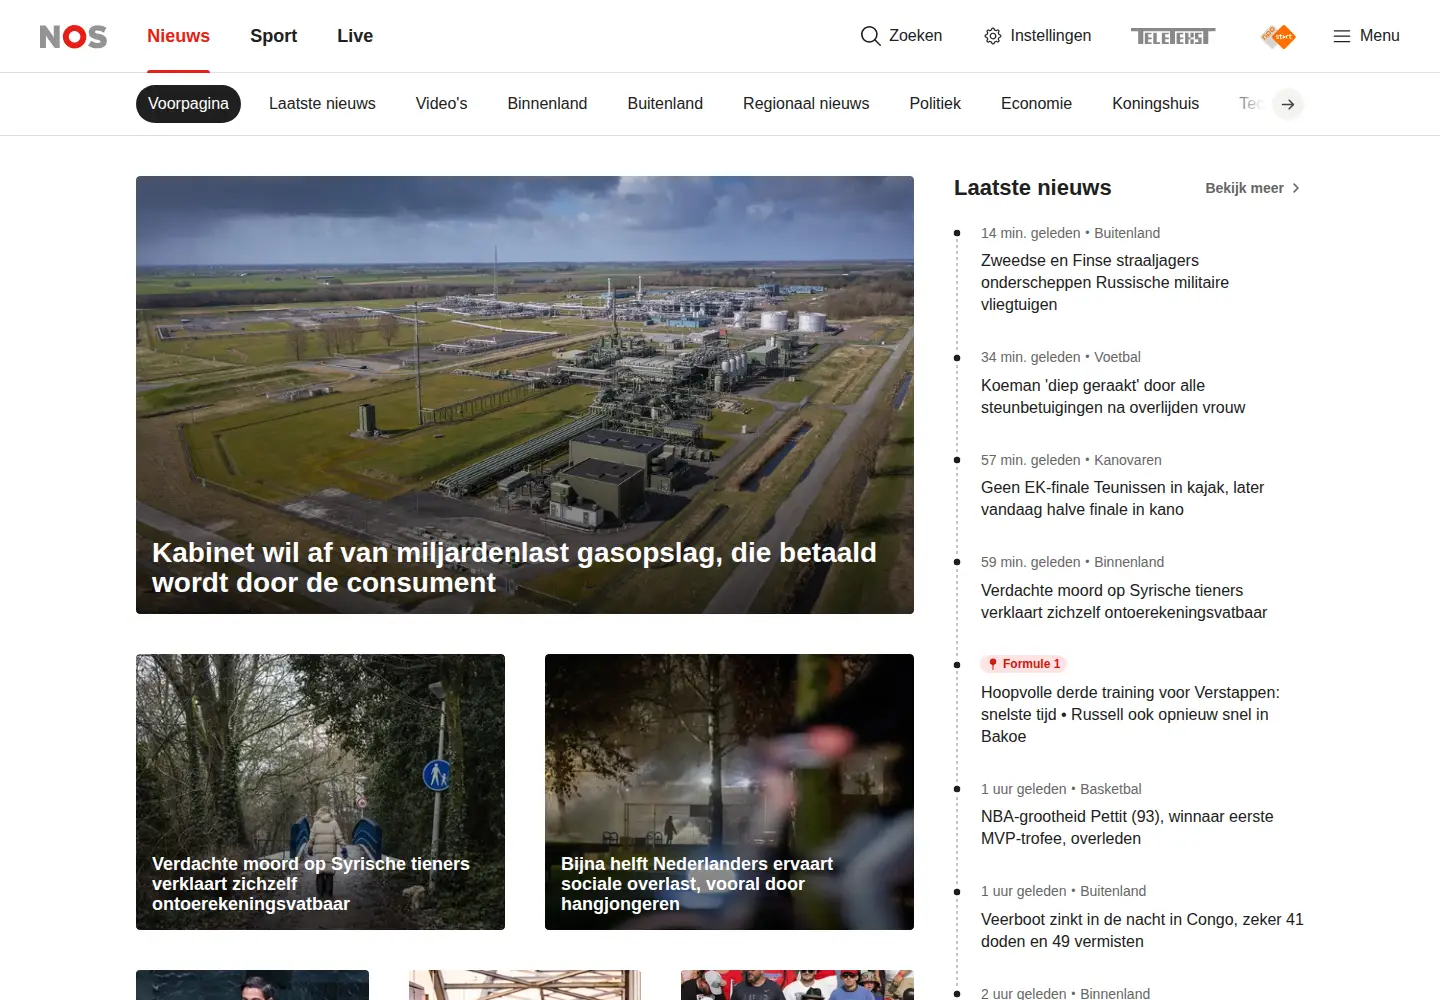Viewport: 1440px width, 1000px height.
Task: Open the hamburger Menu
Action: [1366, 36]
